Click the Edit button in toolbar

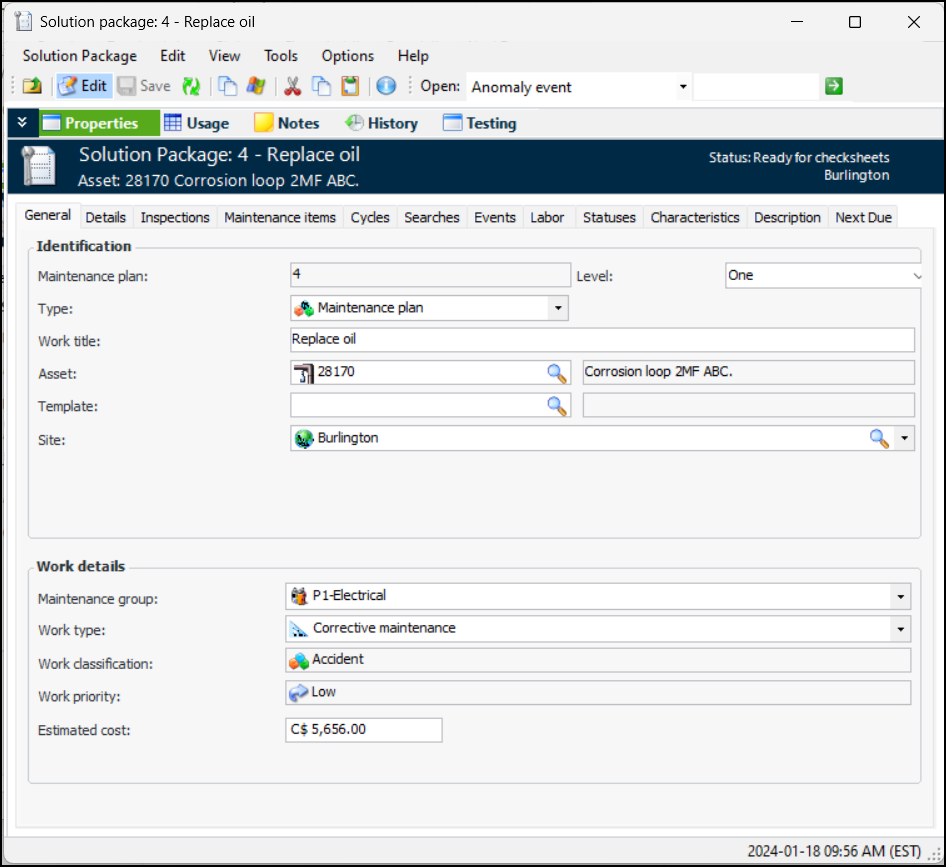(x=83, y=86)
